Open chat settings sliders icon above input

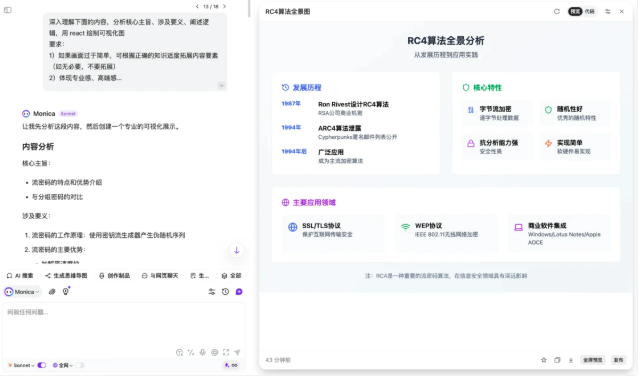(x=212, y=292)
